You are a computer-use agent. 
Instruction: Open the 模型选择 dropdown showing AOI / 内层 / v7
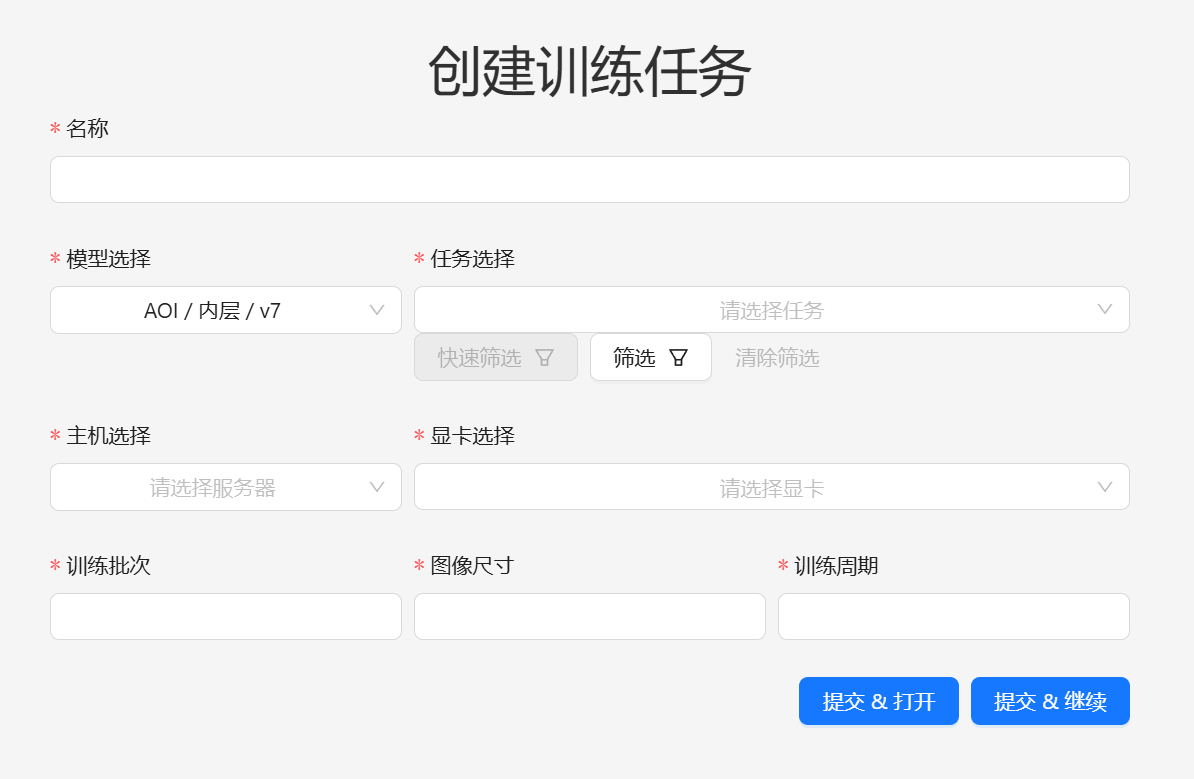pos(212,311)
